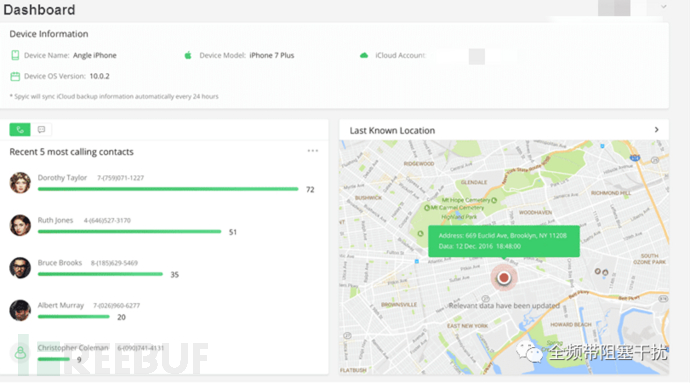Click the red location marker on map
Image resolution: width=690 pixels, height=383 pixels.
pos(503,278)
